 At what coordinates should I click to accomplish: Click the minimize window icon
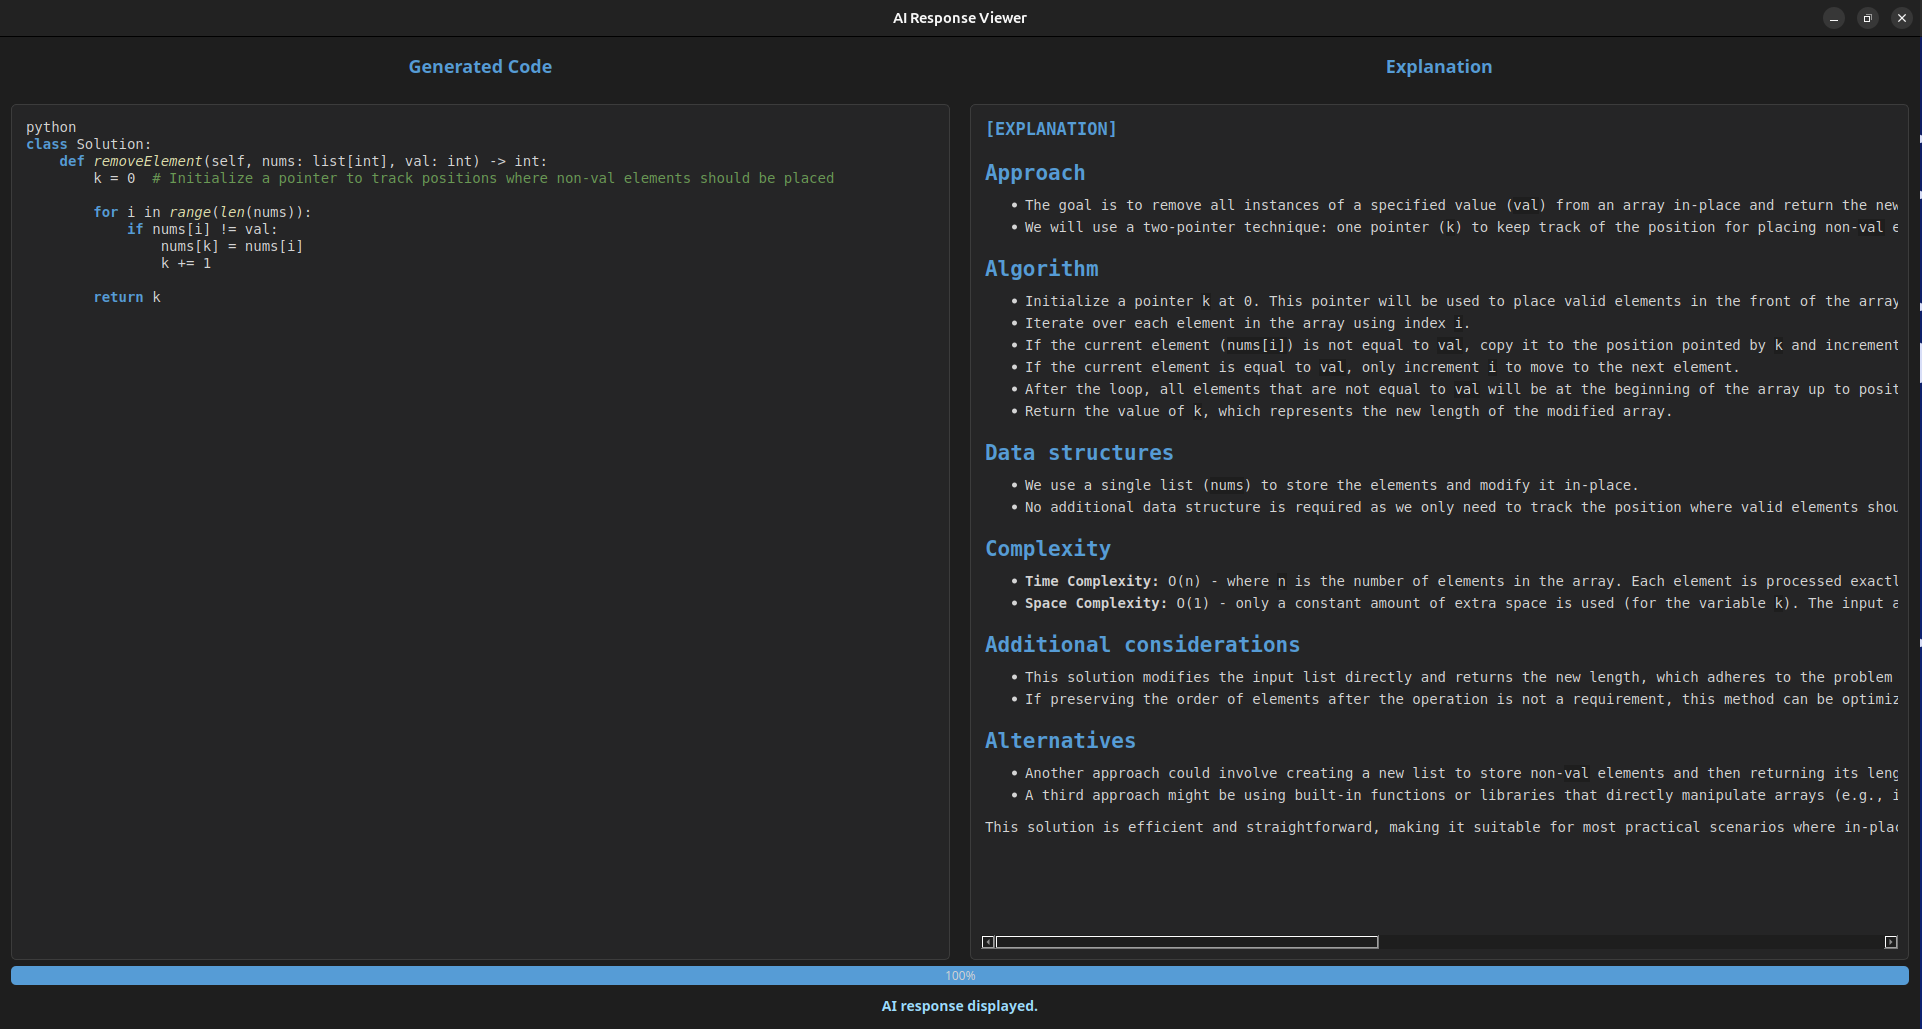1833,18
